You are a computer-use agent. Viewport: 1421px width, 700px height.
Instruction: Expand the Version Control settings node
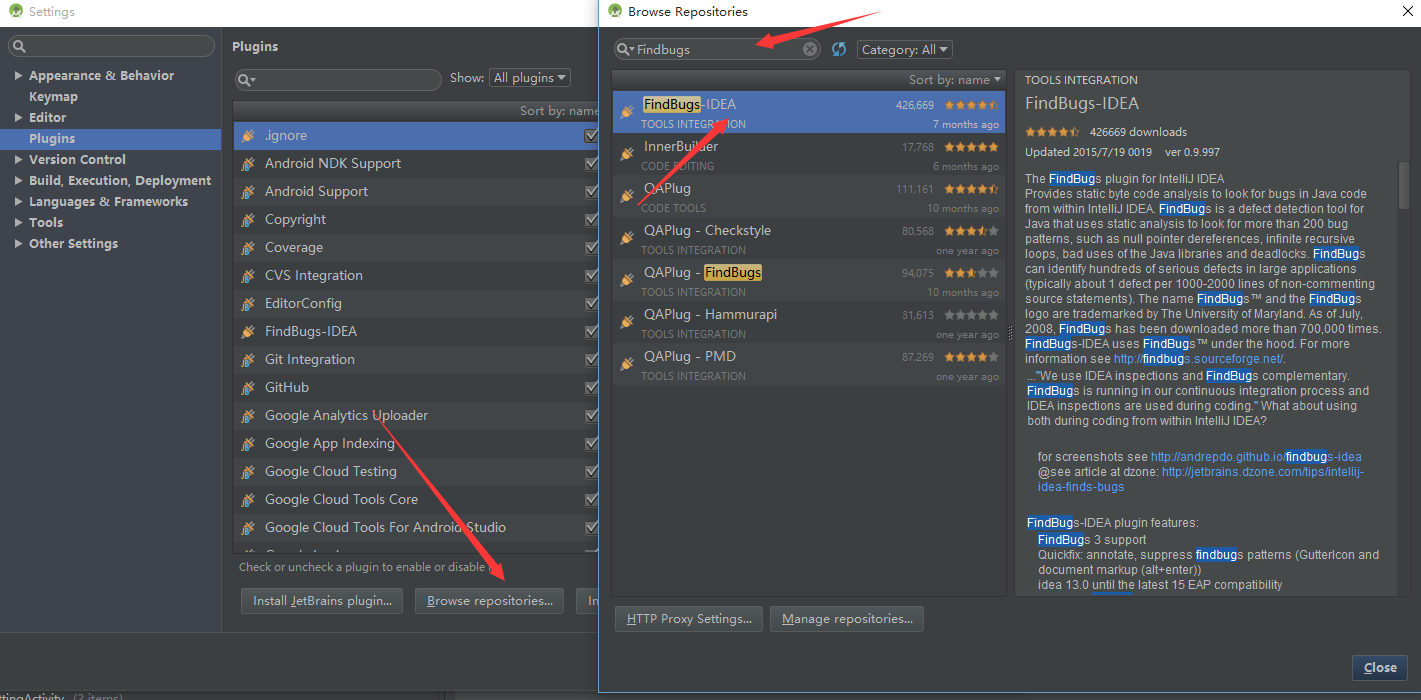pos(18,160)
